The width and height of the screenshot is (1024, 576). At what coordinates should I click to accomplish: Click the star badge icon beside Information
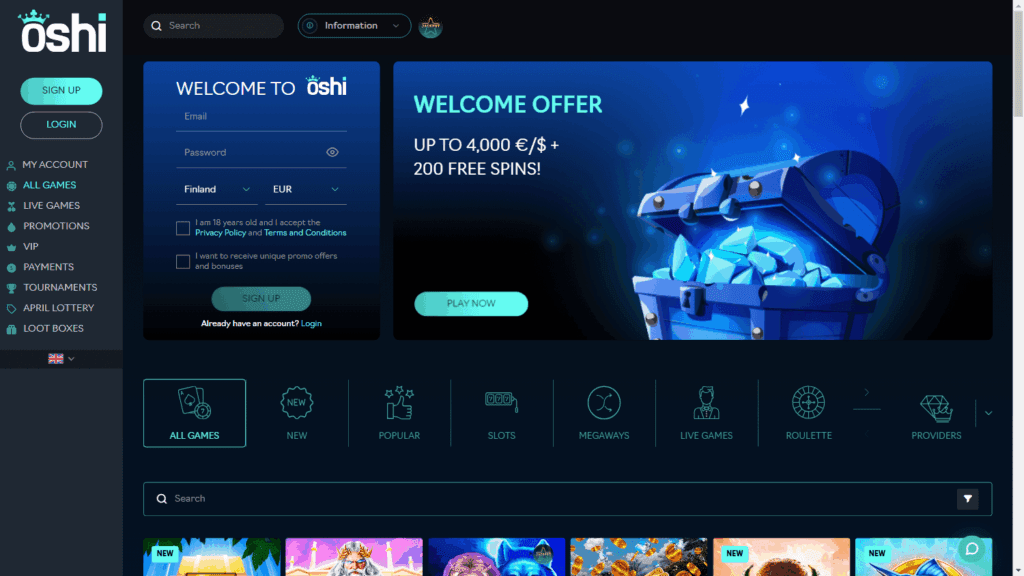pyautogui.click(x=430, y=26)
